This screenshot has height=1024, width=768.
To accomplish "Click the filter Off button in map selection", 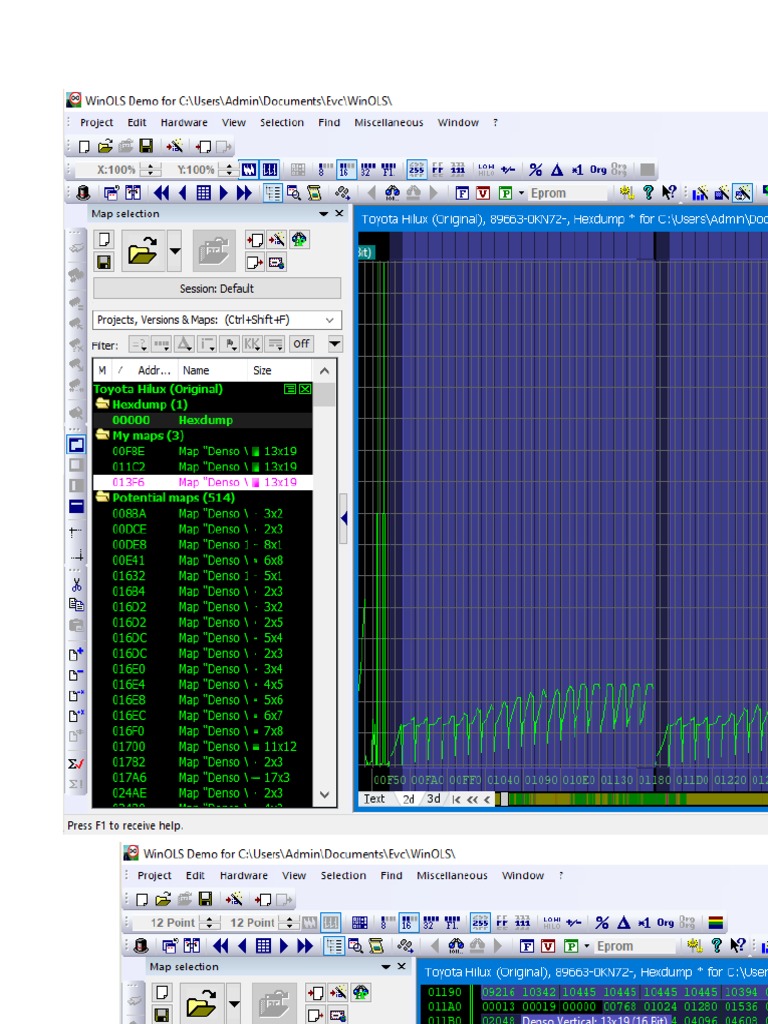I will (301, 344).
